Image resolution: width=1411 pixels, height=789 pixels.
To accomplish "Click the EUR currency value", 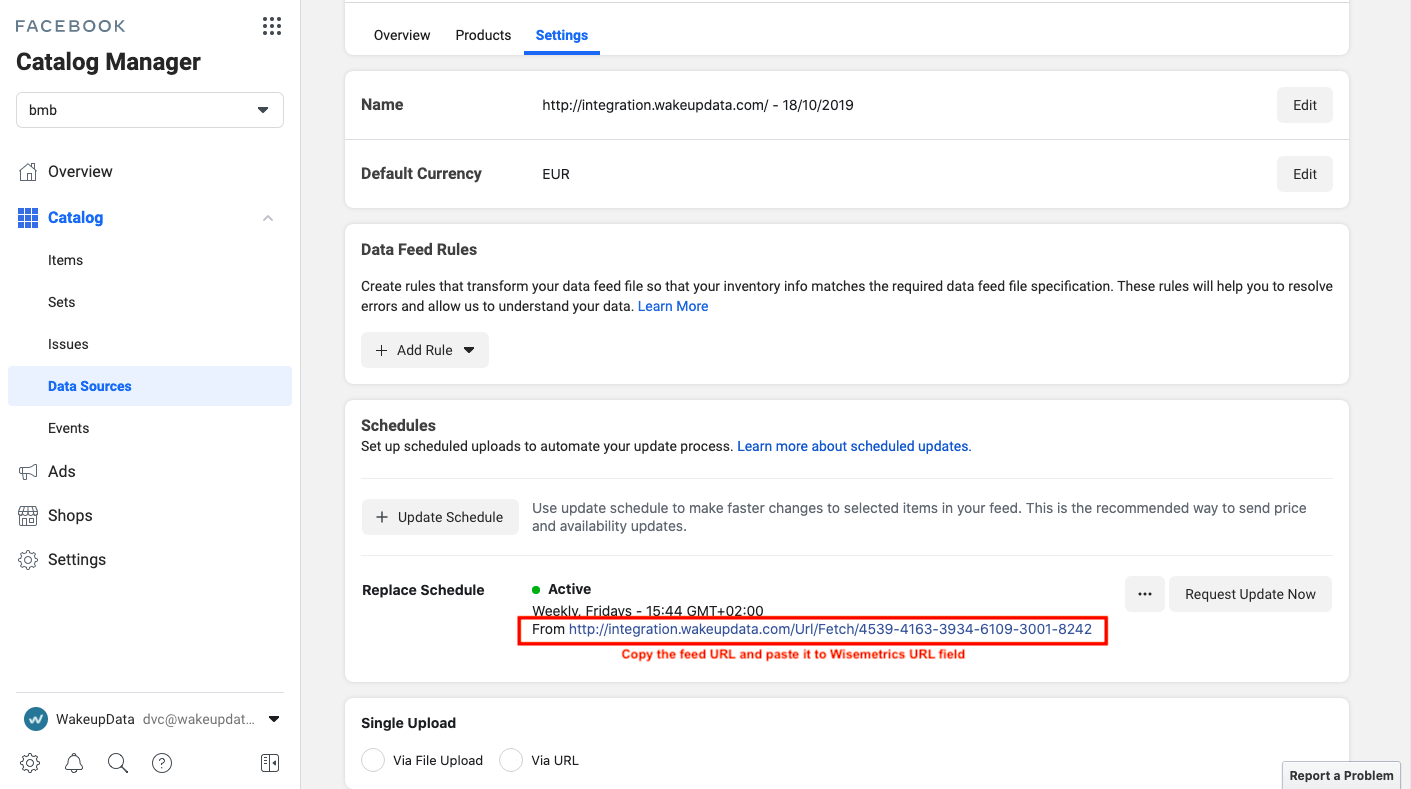I will [556, 174].
